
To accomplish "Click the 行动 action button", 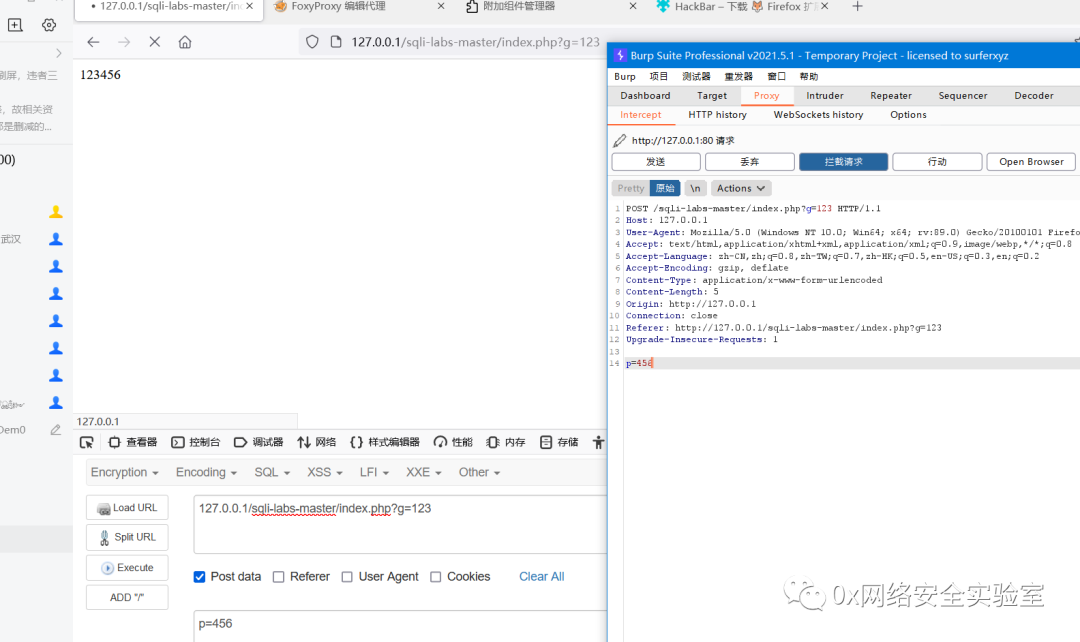I will tap(937, 162).
